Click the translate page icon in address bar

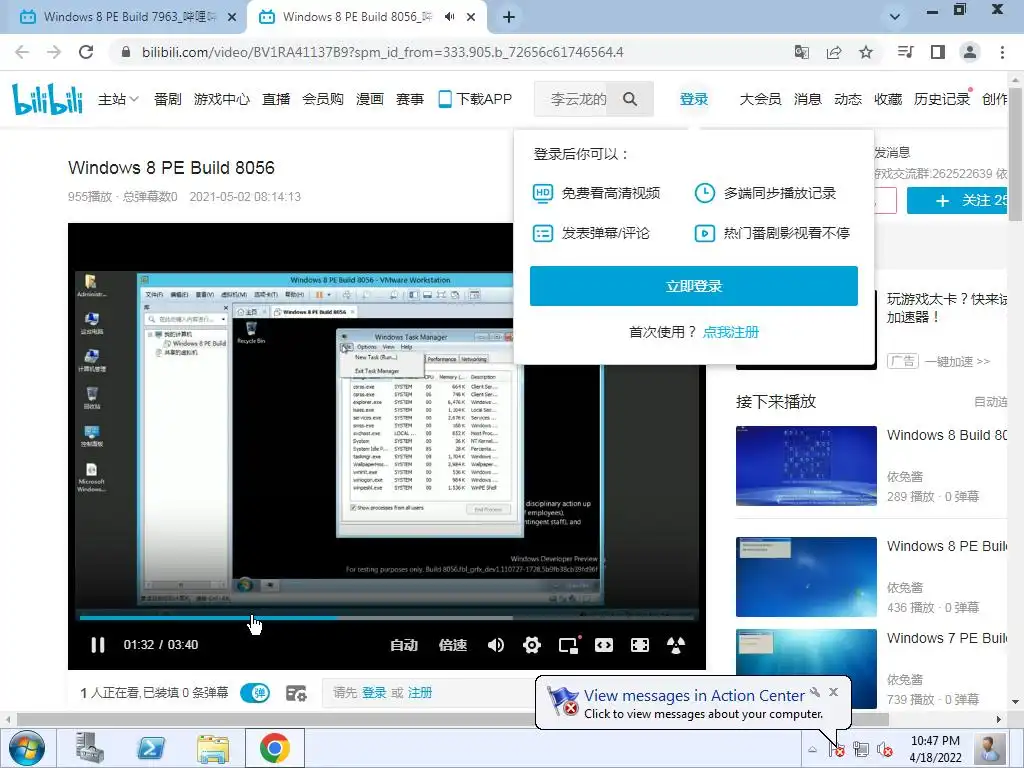click(801, 52)
